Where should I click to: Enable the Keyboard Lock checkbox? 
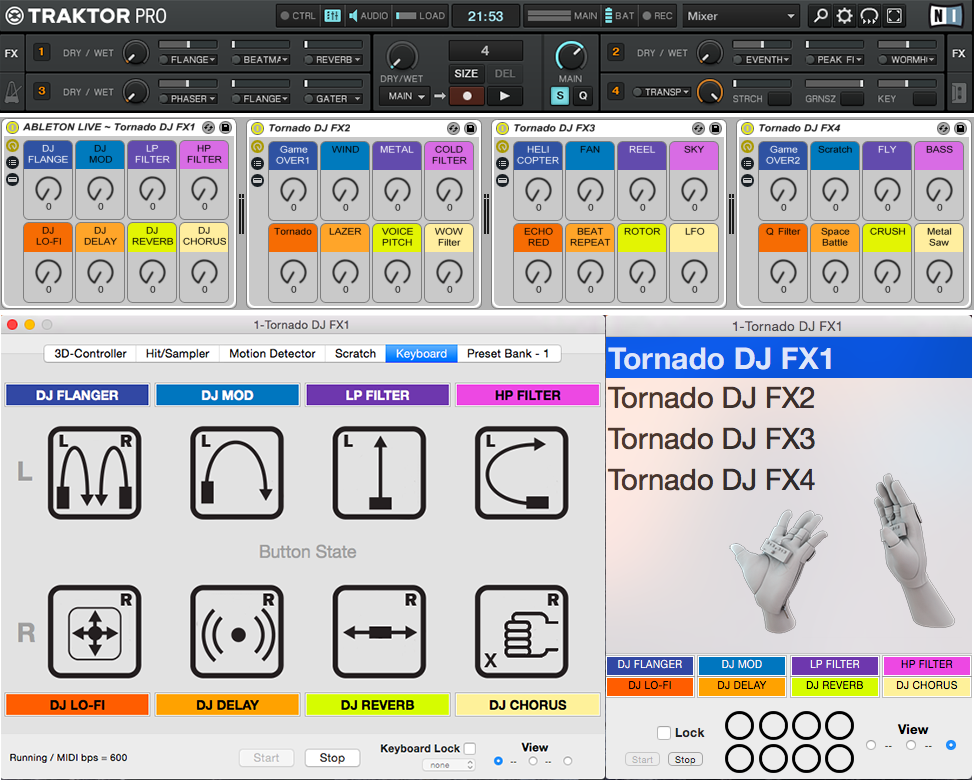click(x=470, y=748)
